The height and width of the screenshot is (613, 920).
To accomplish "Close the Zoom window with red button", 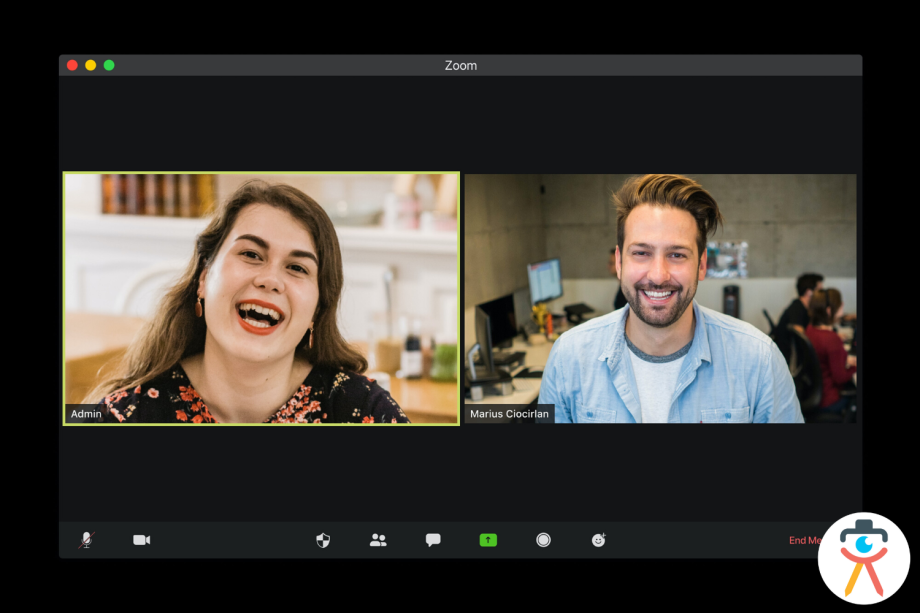I will point(72,65).
